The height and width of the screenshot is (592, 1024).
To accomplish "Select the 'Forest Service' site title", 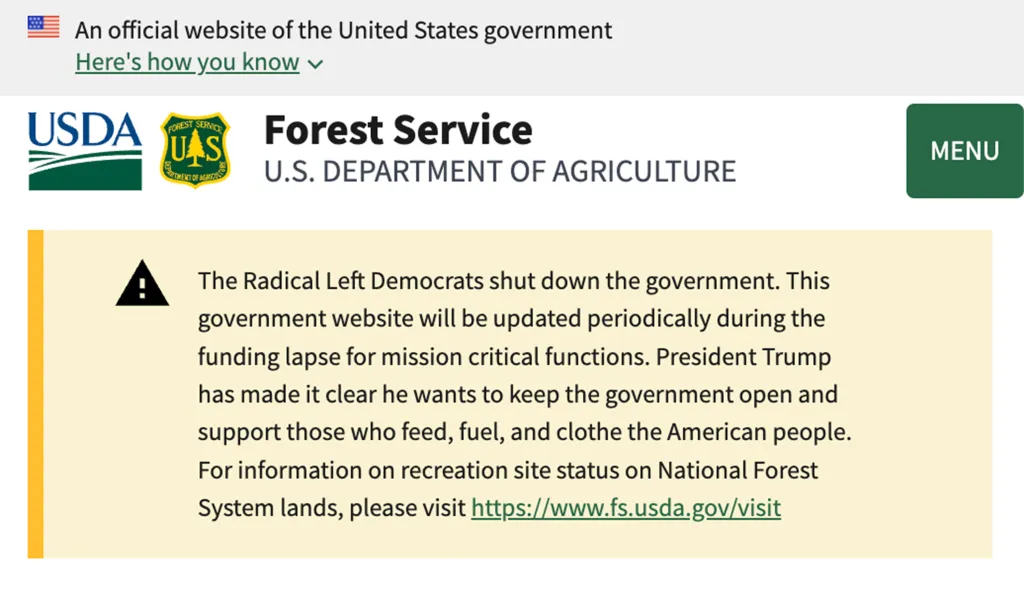I will [397, 129].
